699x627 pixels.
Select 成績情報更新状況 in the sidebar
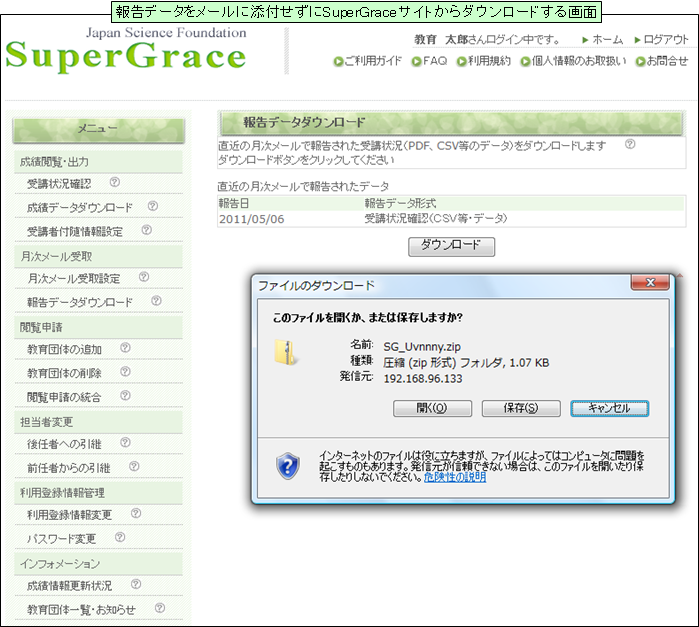click(x=70, y=586)
